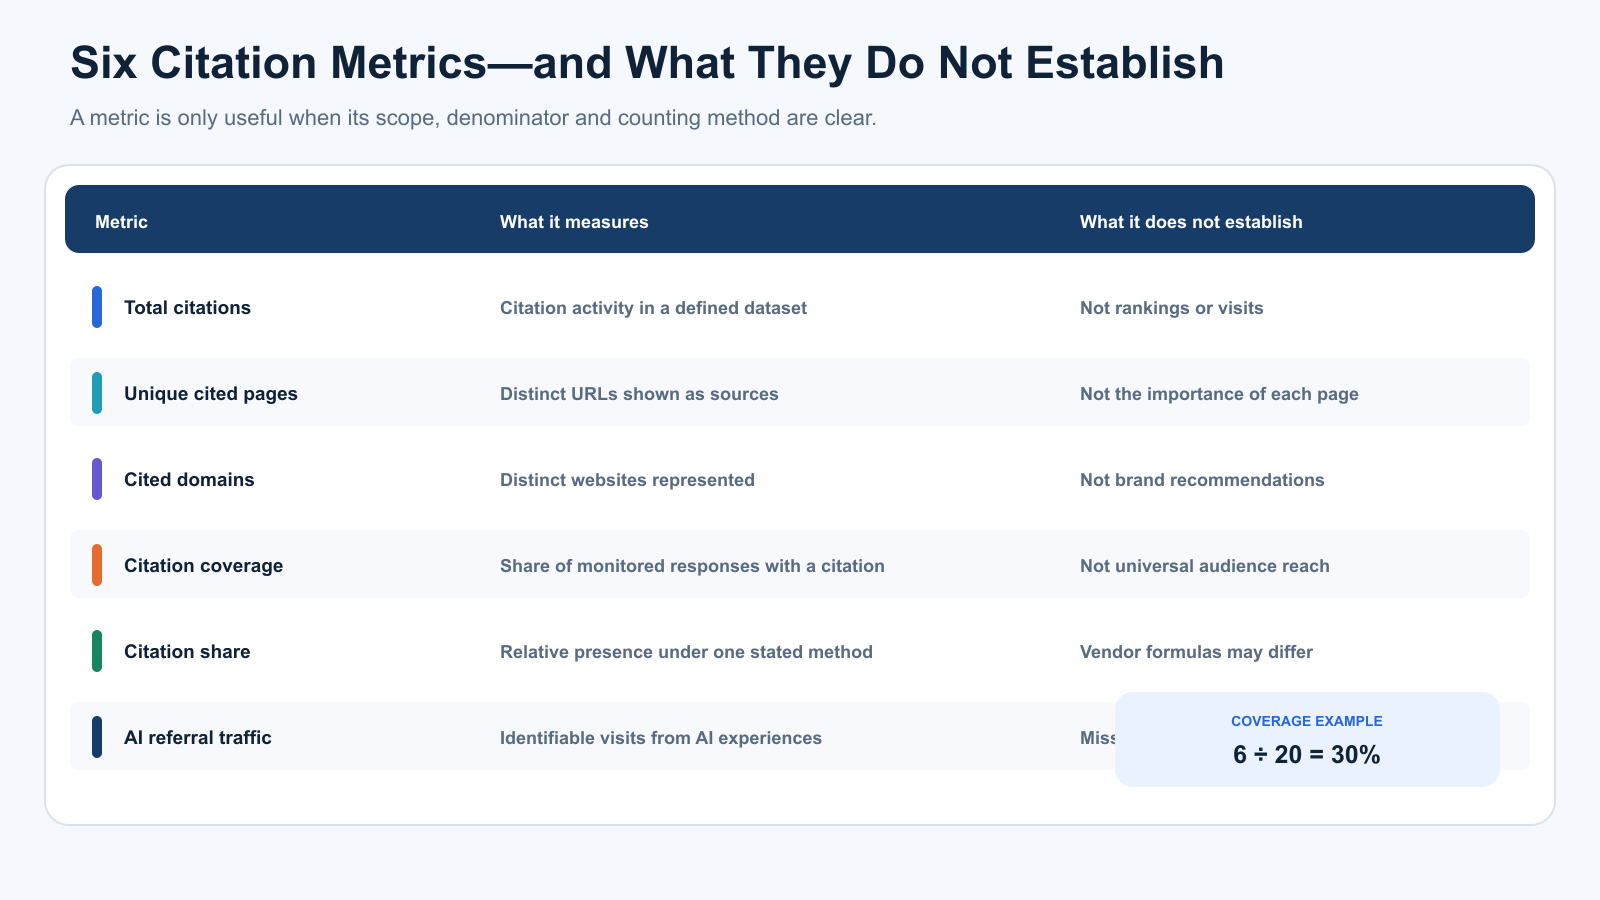Viewport: 1600px width, 900px height.
Task: Click the 'Six Citation Metrics' main title
Action: (x=647, y=63)
